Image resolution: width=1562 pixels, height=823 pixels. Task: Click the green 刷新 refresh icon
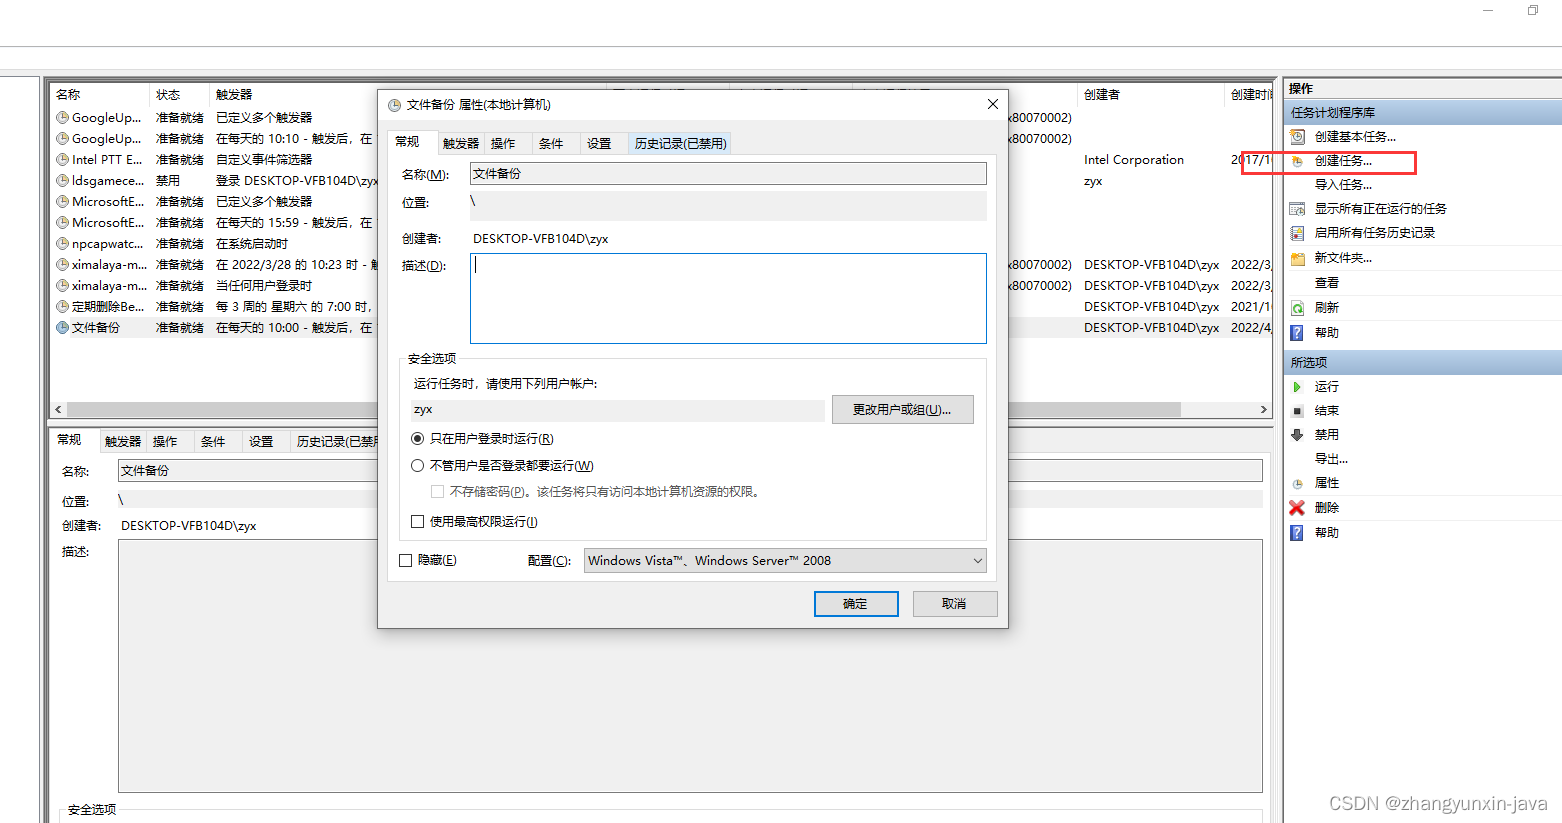1297,307
